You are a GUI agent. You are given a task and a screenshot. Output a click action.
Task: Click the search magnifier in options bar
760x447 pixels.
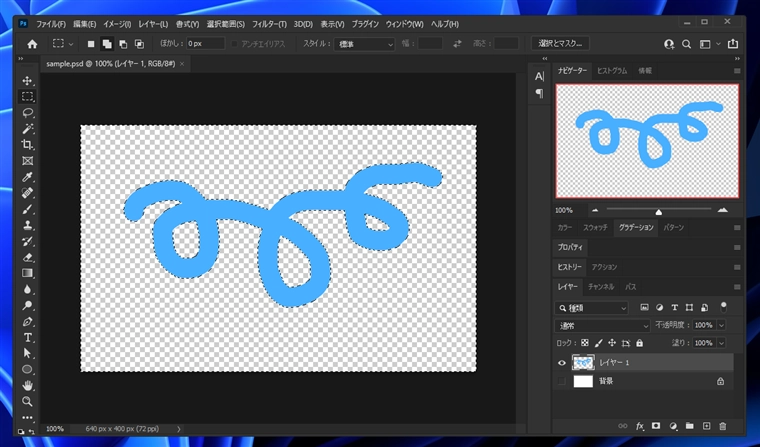tap(686, 44)
